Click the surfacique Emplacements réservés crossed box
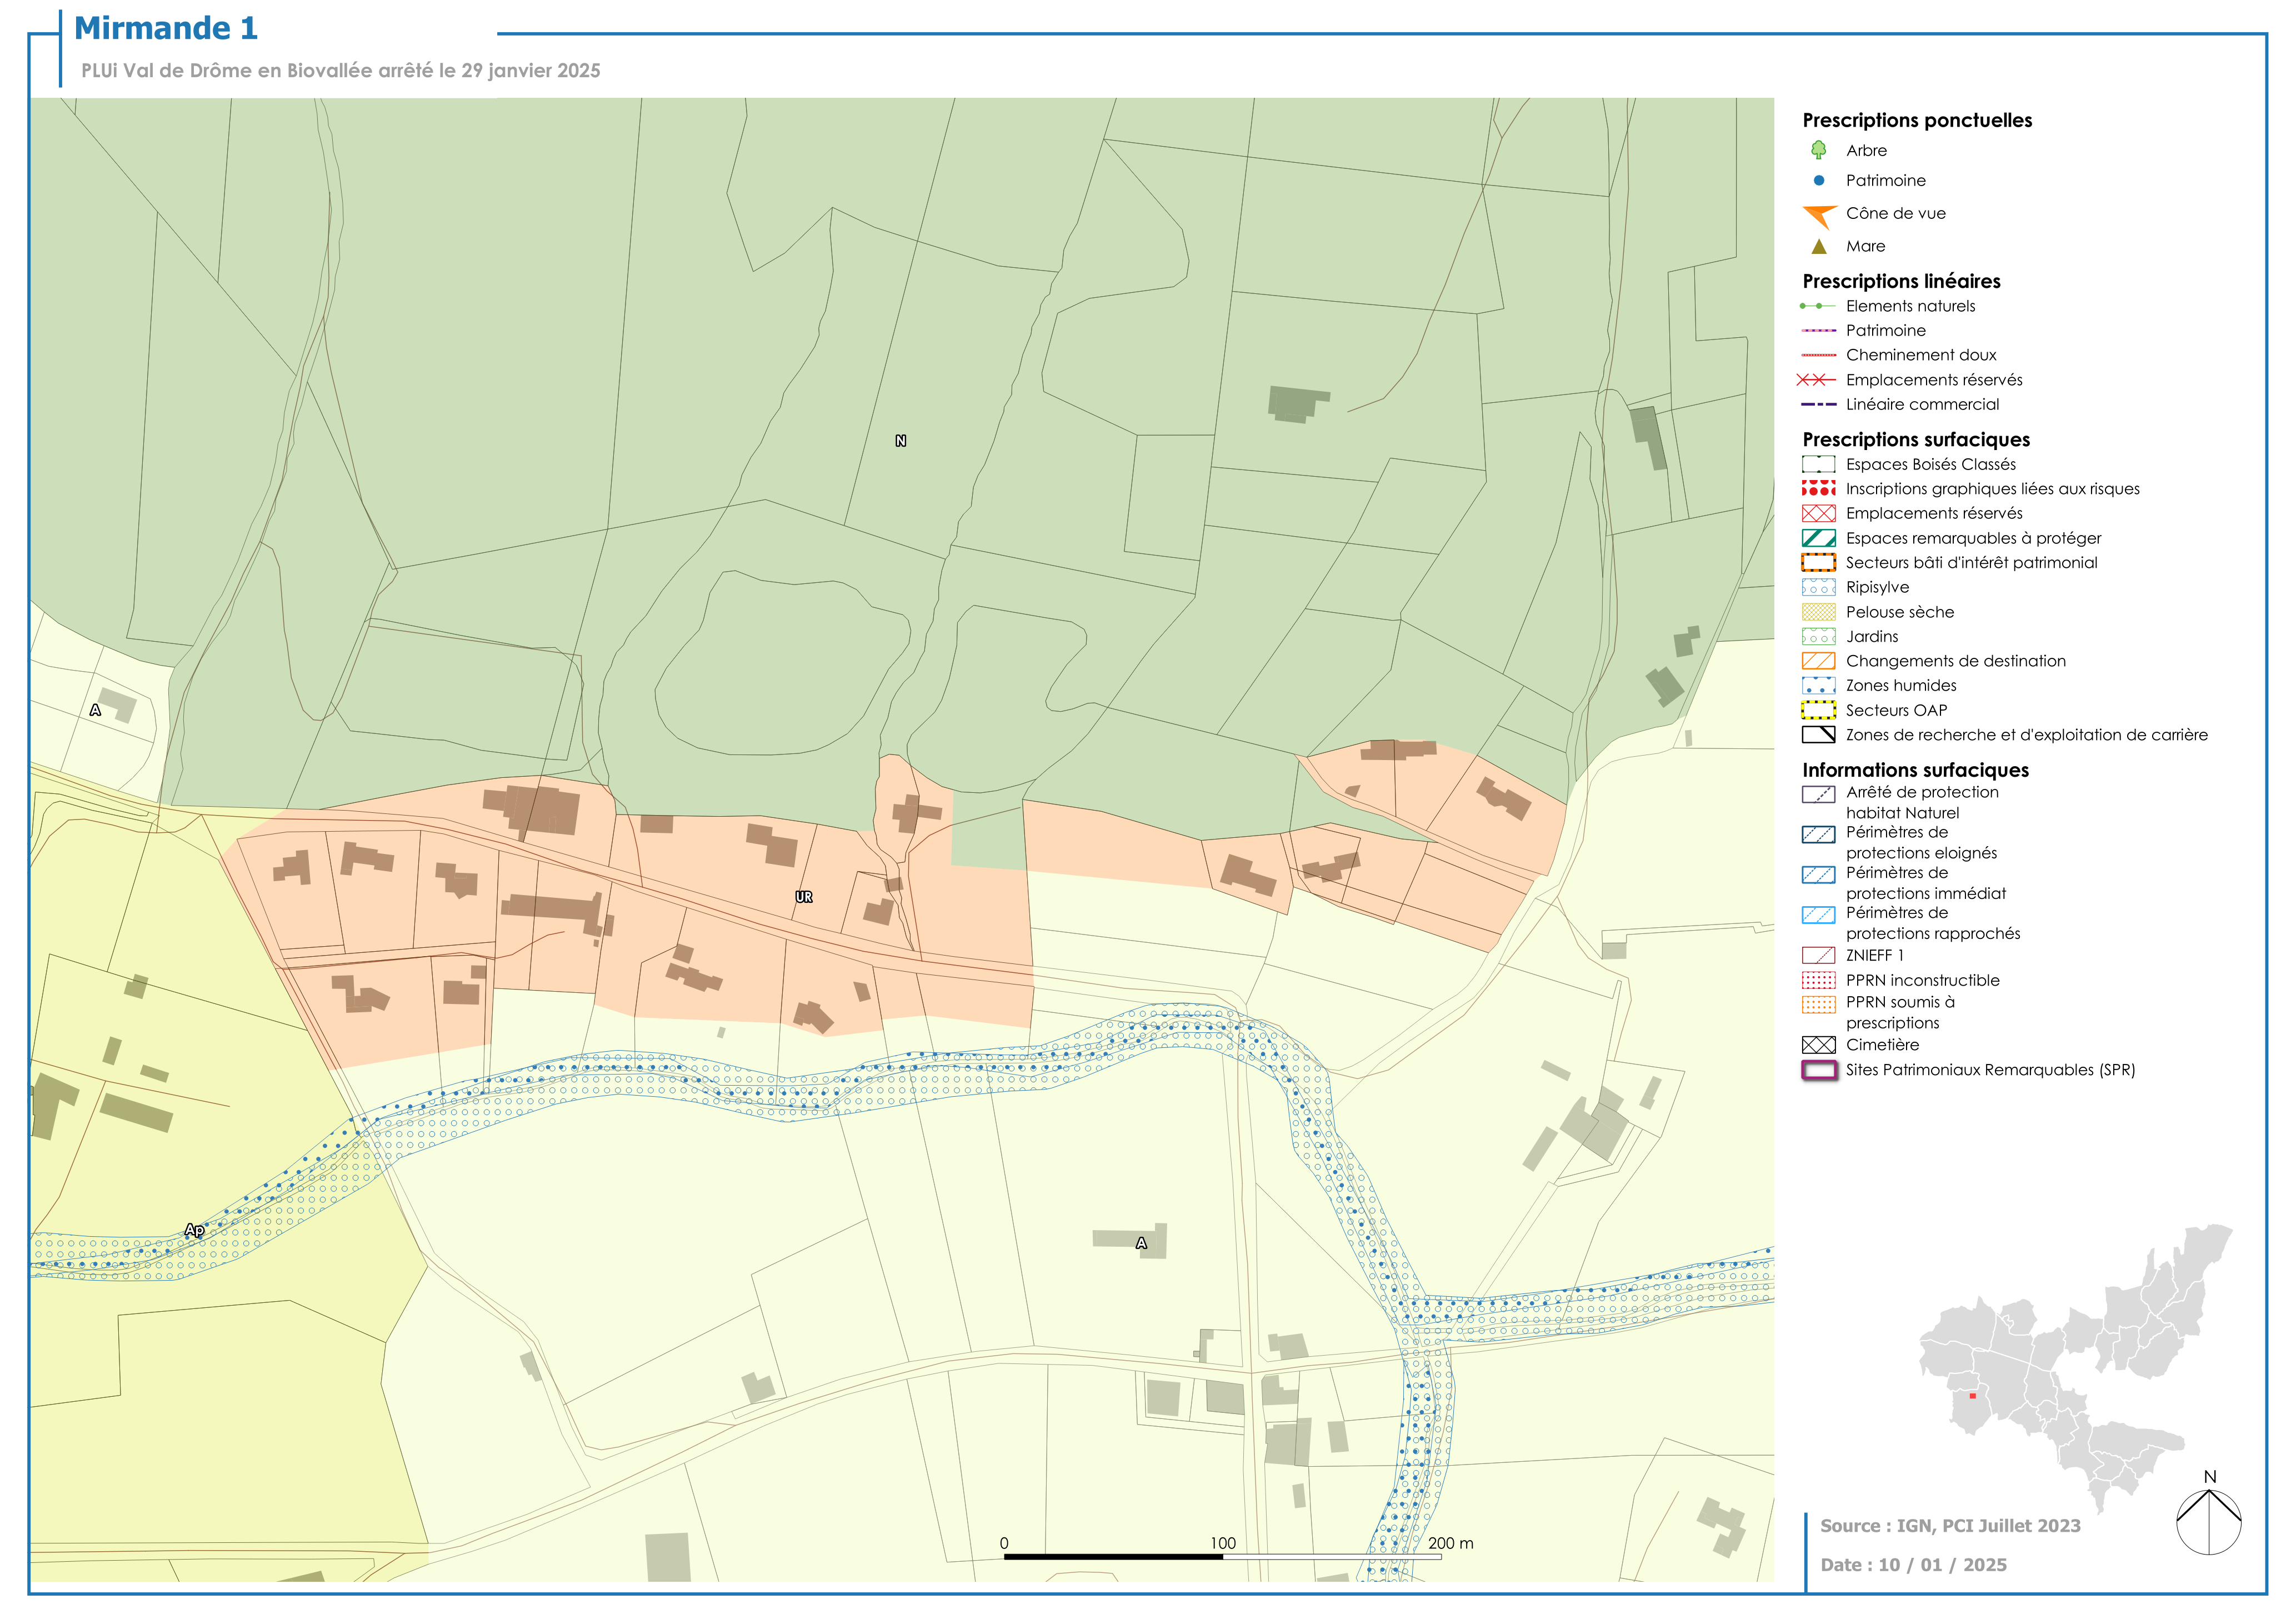2296x1624 pixels. [1818, 513]
